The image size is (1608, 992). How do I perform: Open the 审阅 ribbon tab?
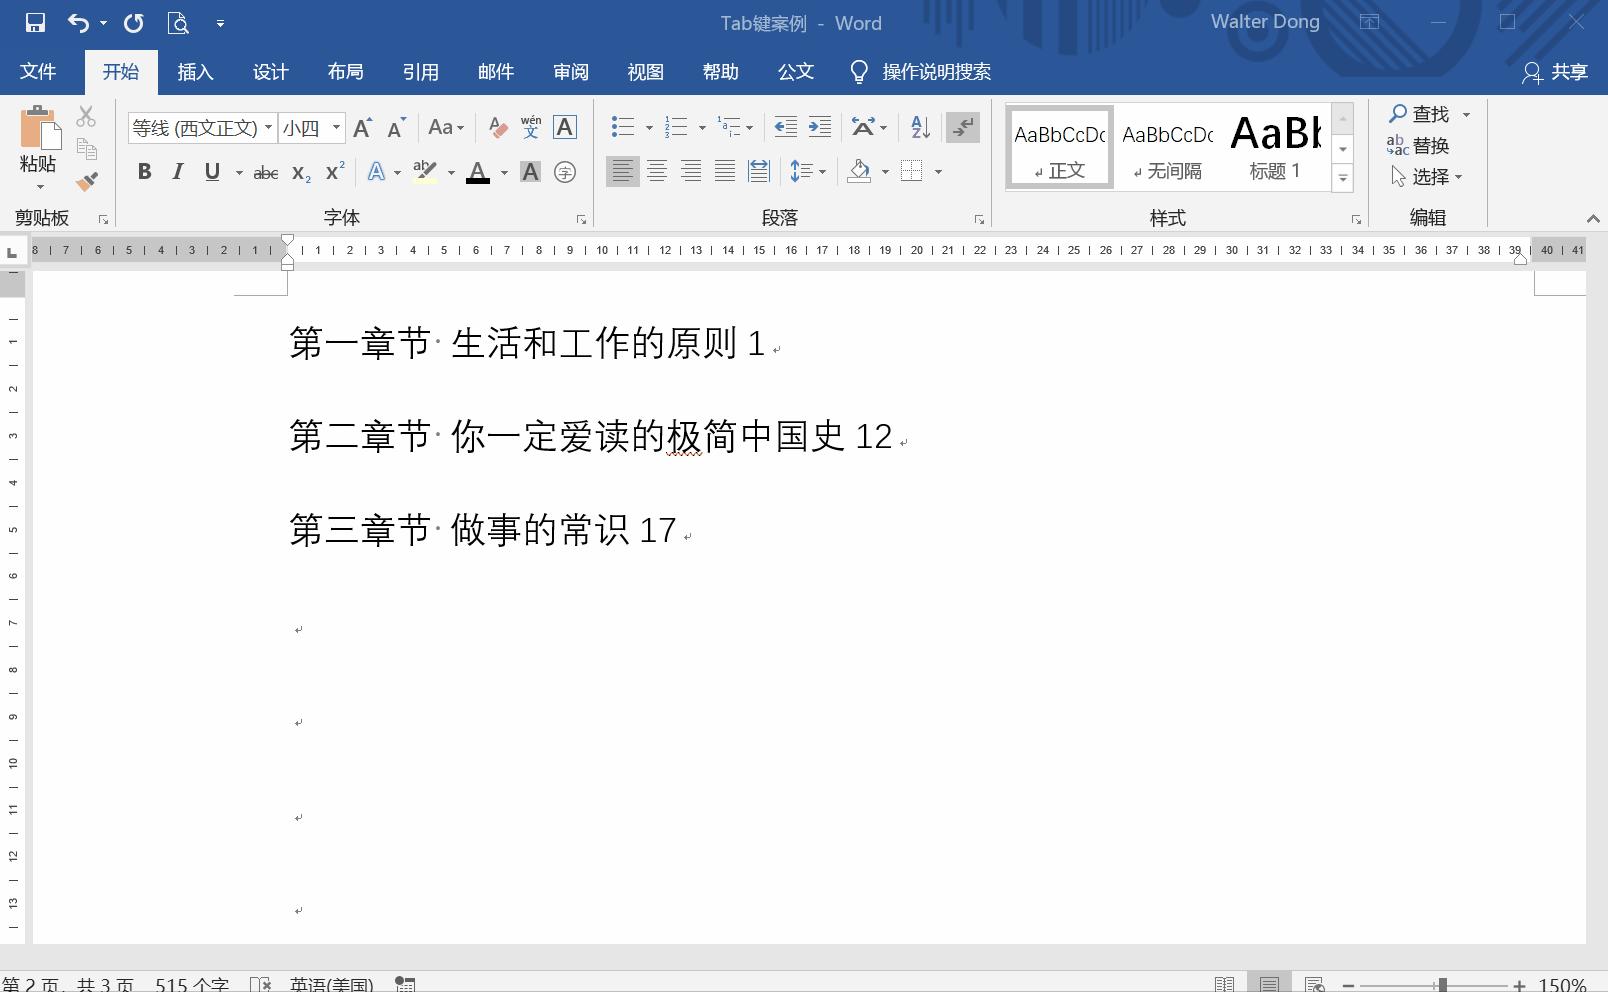(570, 71)
